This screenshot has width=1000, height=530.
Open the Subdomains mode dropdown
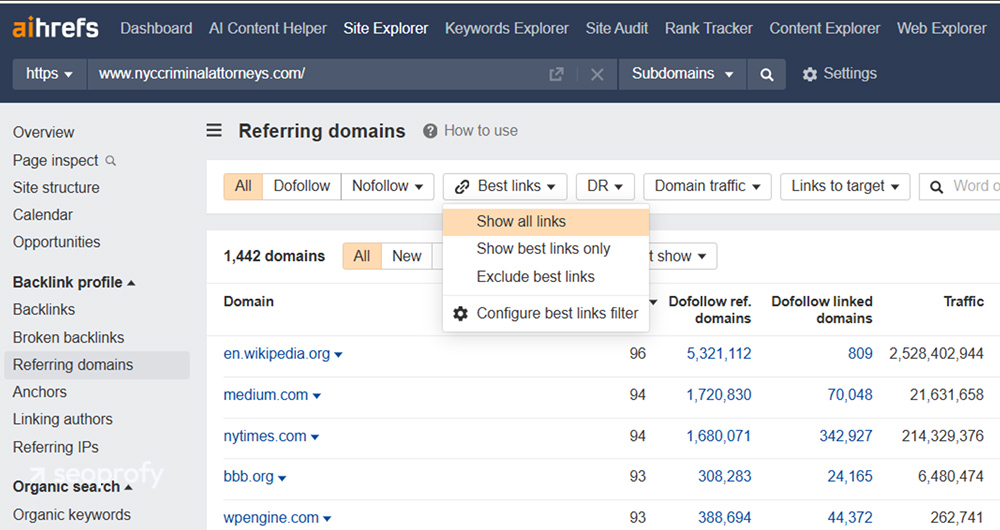coord(682,74)
